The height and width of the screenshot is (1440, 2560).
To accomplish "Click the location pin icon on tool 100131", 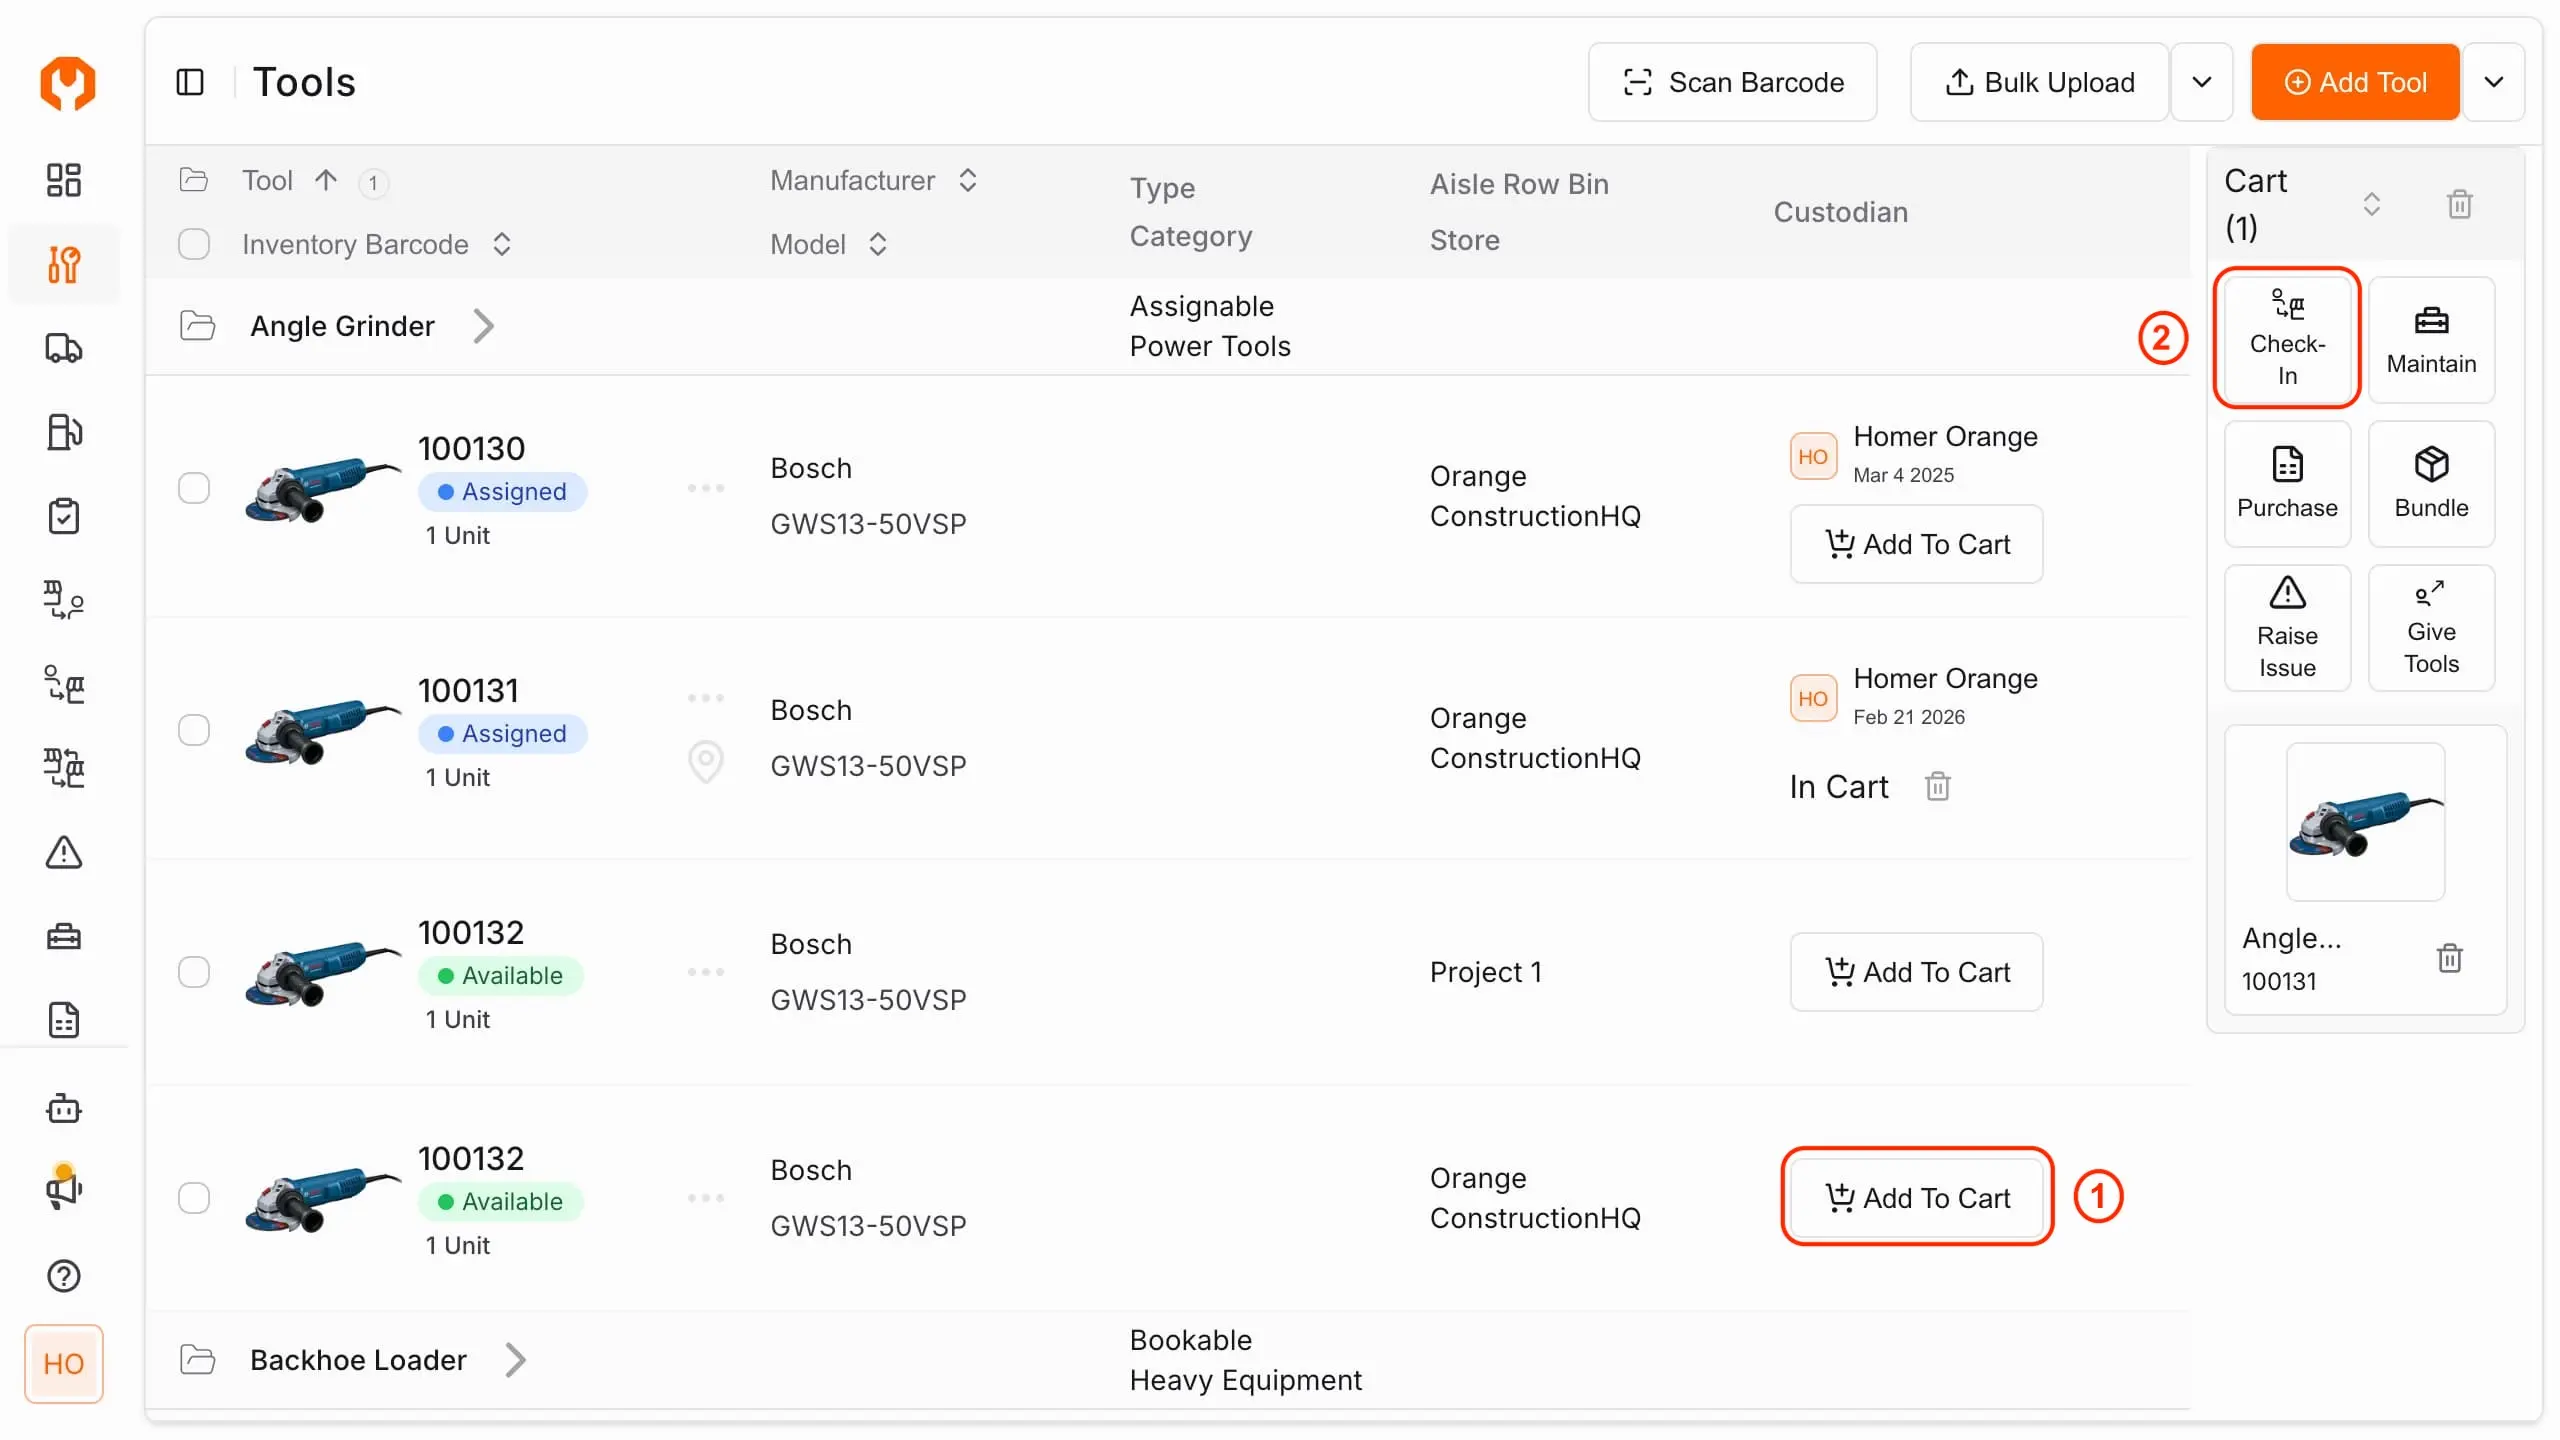I will [x=706, y=761].
